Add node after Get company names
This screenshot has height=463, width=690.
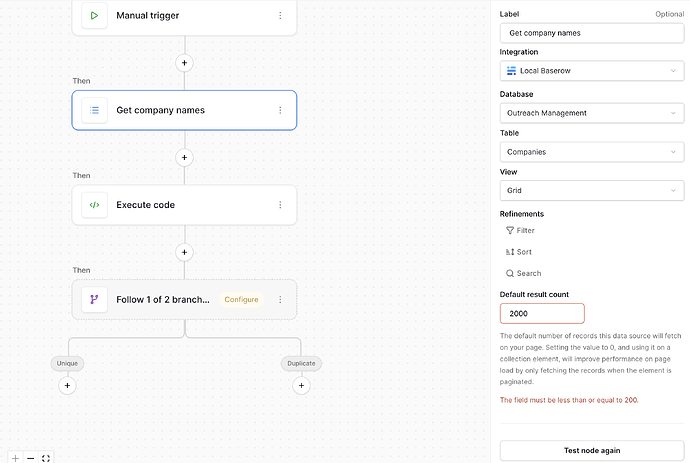pos(184,158)
